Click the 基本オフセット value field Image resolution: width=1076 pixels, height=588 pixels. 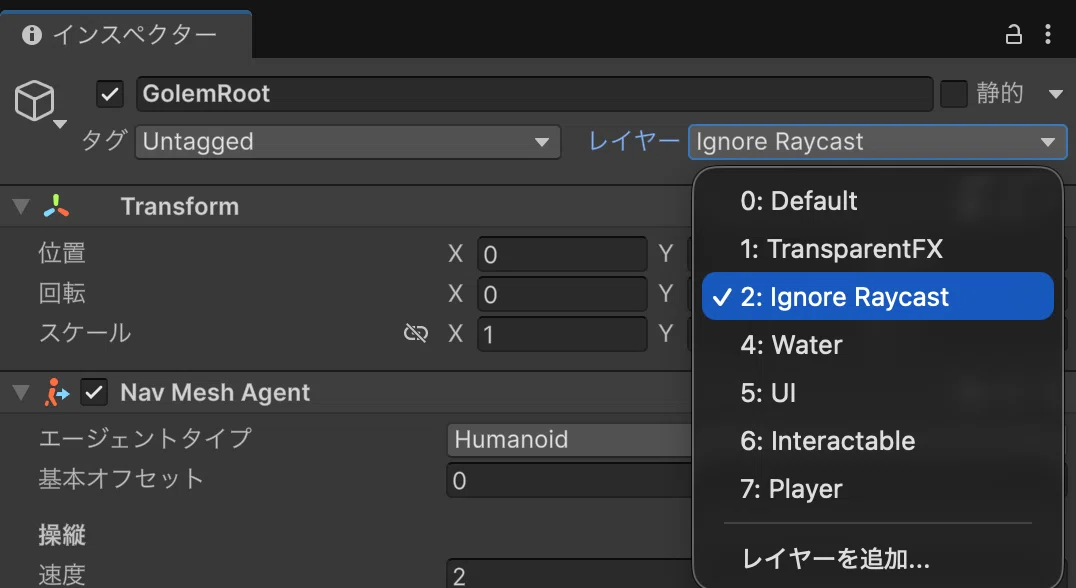tap(570, 480)
